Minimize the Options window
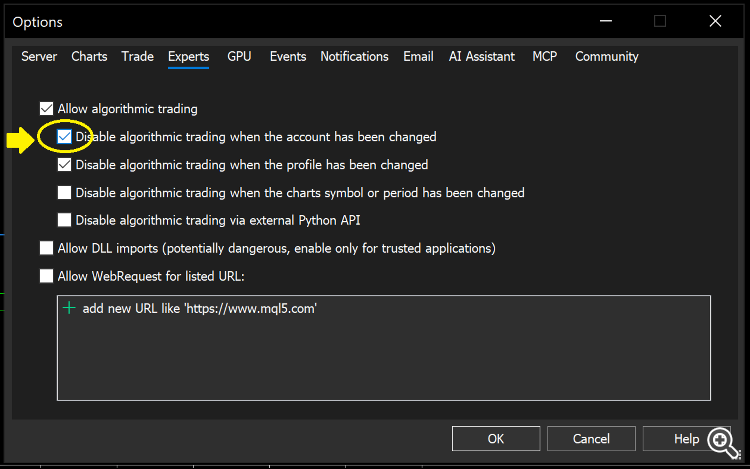The height and width of the screenshot is (469, 750). (606, 21)
